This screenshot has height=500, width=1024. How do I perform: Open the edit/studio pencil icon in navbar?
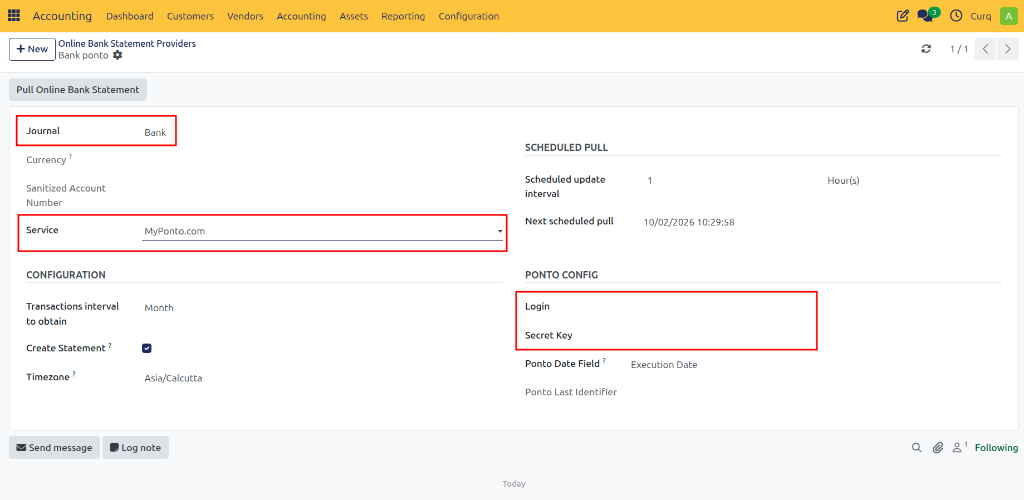pos(903,16)
